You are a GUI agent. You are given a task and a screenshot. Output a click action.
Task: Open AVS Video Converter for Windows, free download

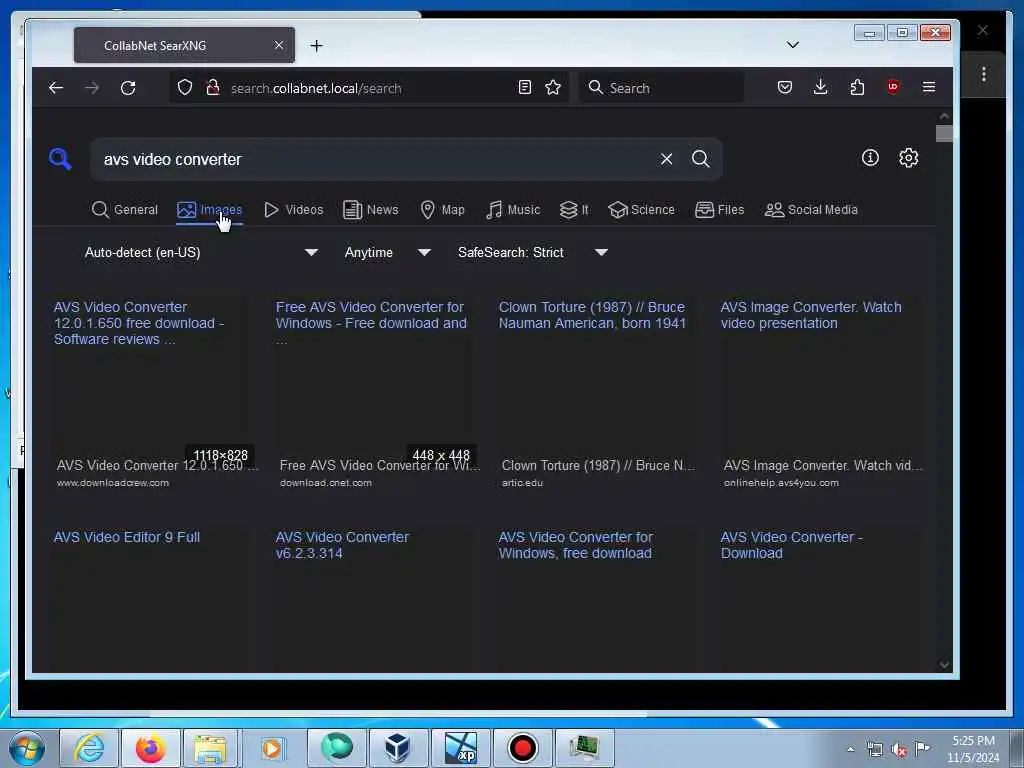click(x=575, y=545)
